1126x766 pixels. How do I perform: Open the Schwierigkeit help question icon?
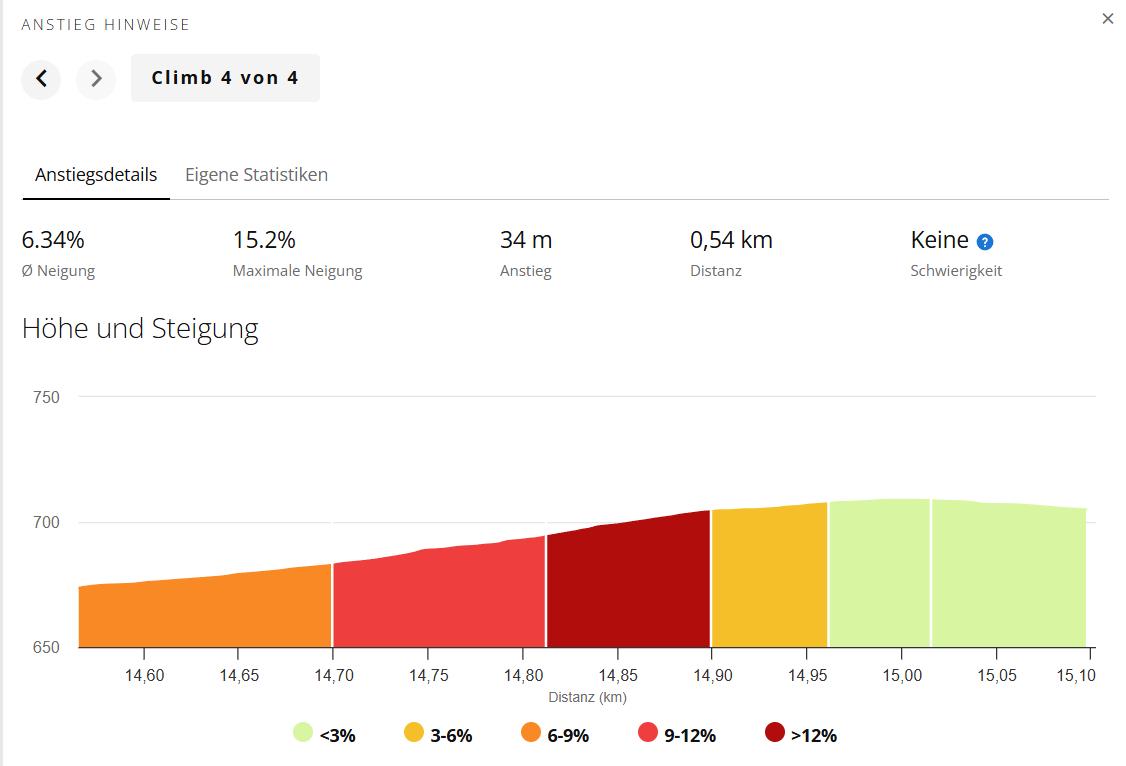pos(985,242)
